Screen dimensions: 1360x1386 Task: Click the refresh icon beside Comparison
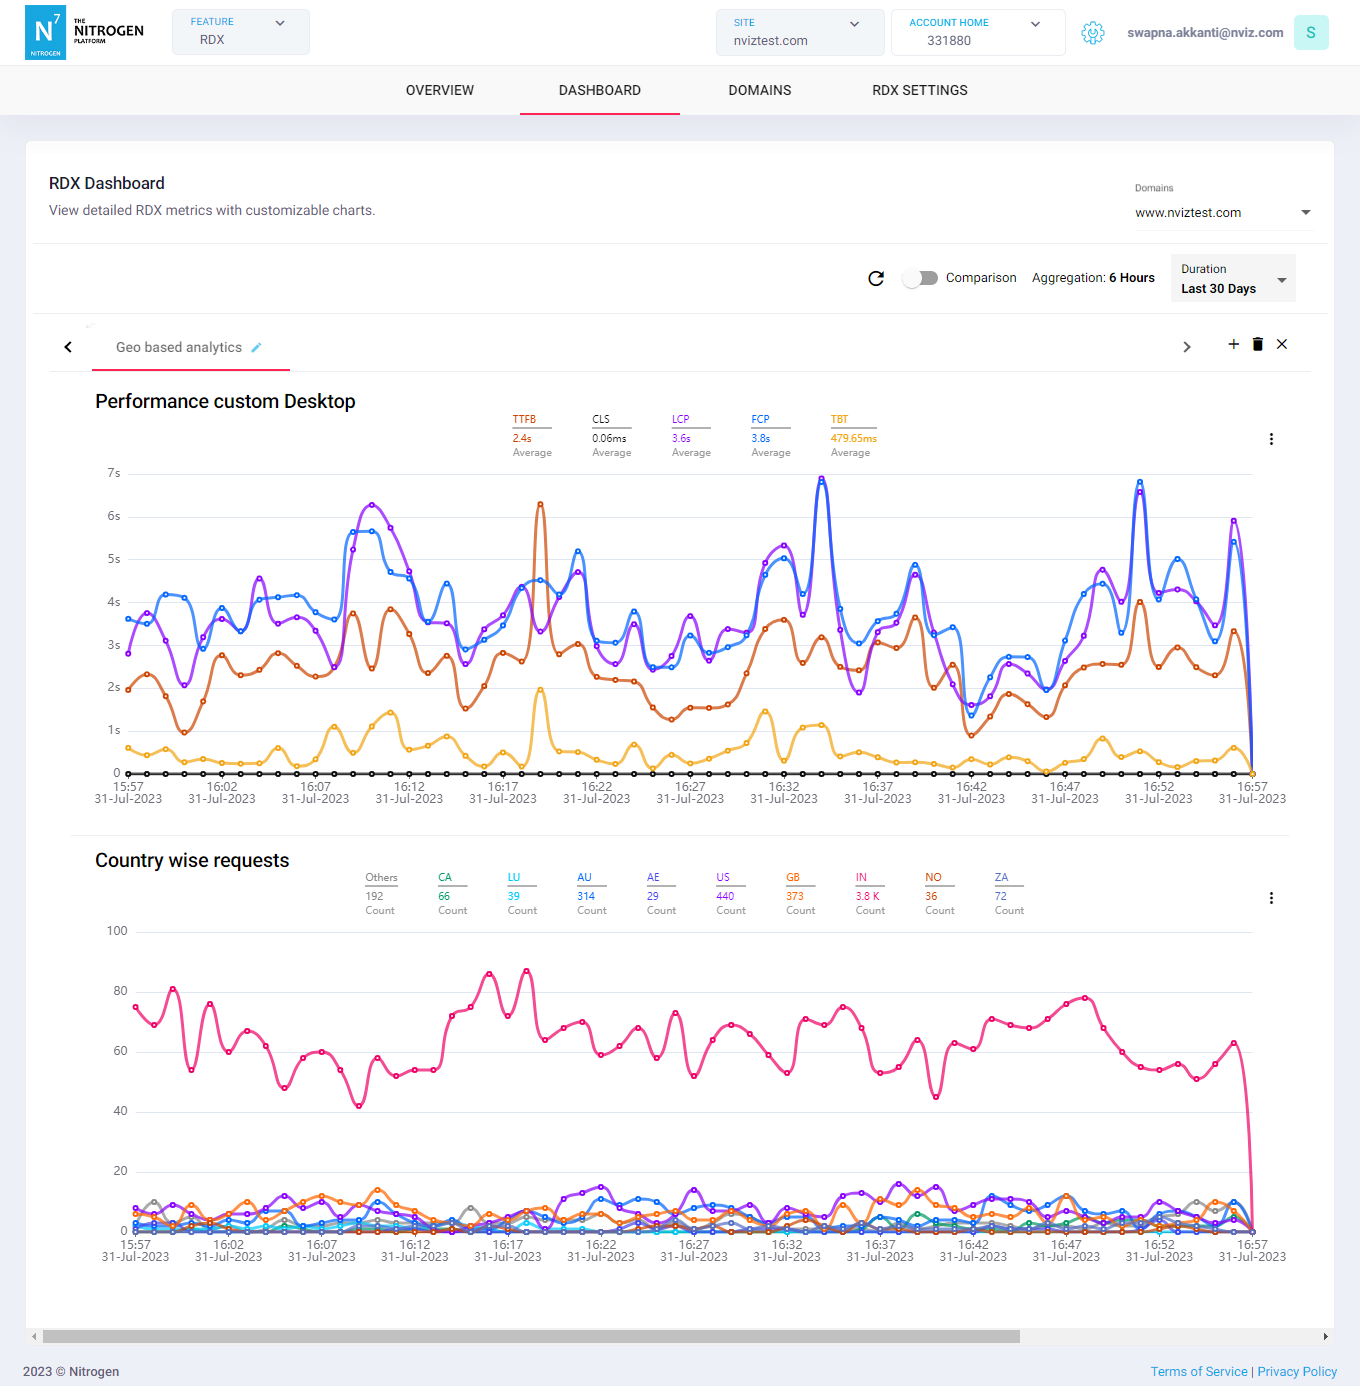876,278
